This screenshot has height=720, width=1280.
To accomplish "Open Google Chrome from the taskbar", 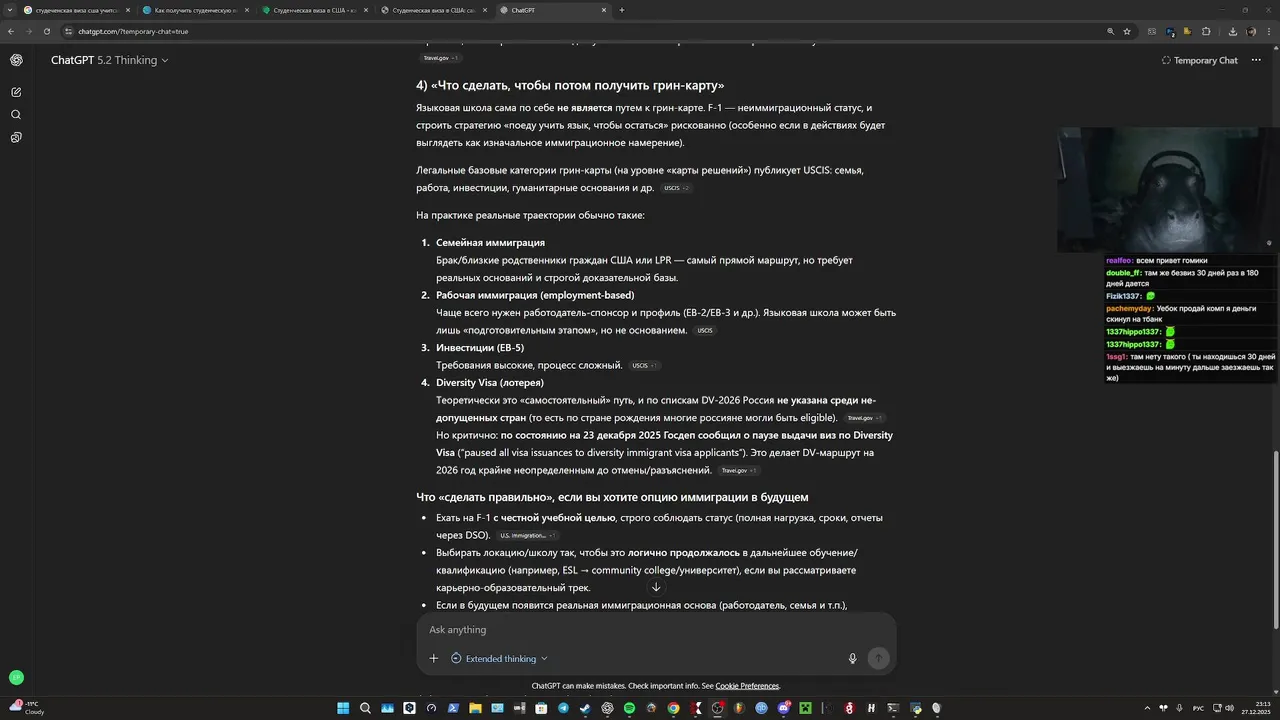I will 673,708.
